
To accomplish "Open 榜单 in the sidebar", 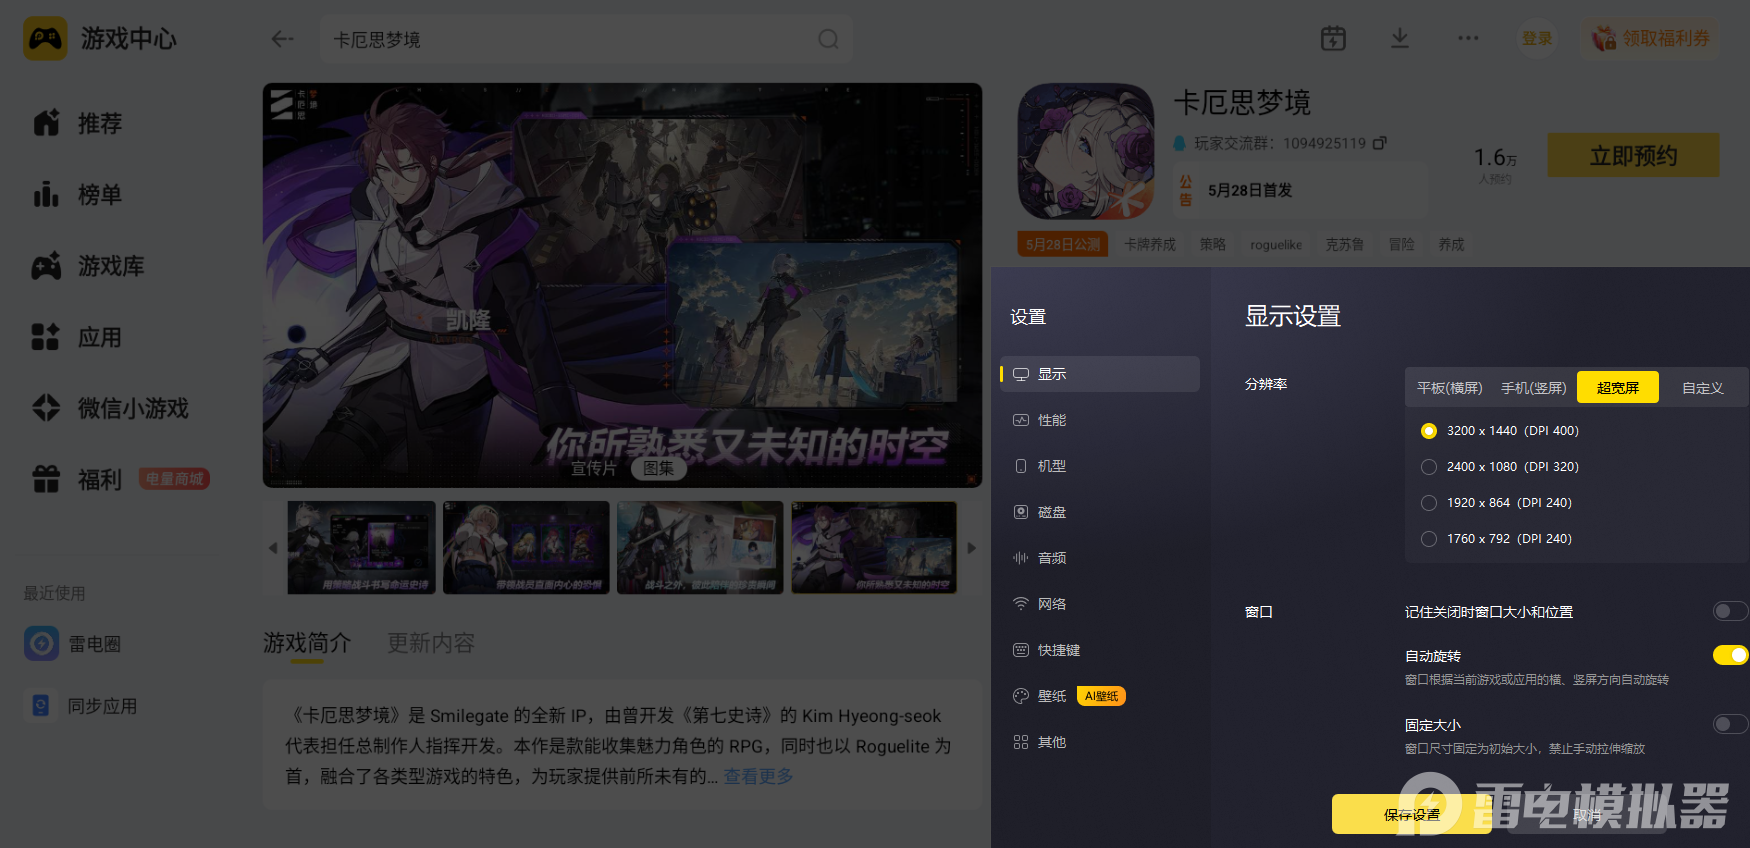I will coord(78,194).
